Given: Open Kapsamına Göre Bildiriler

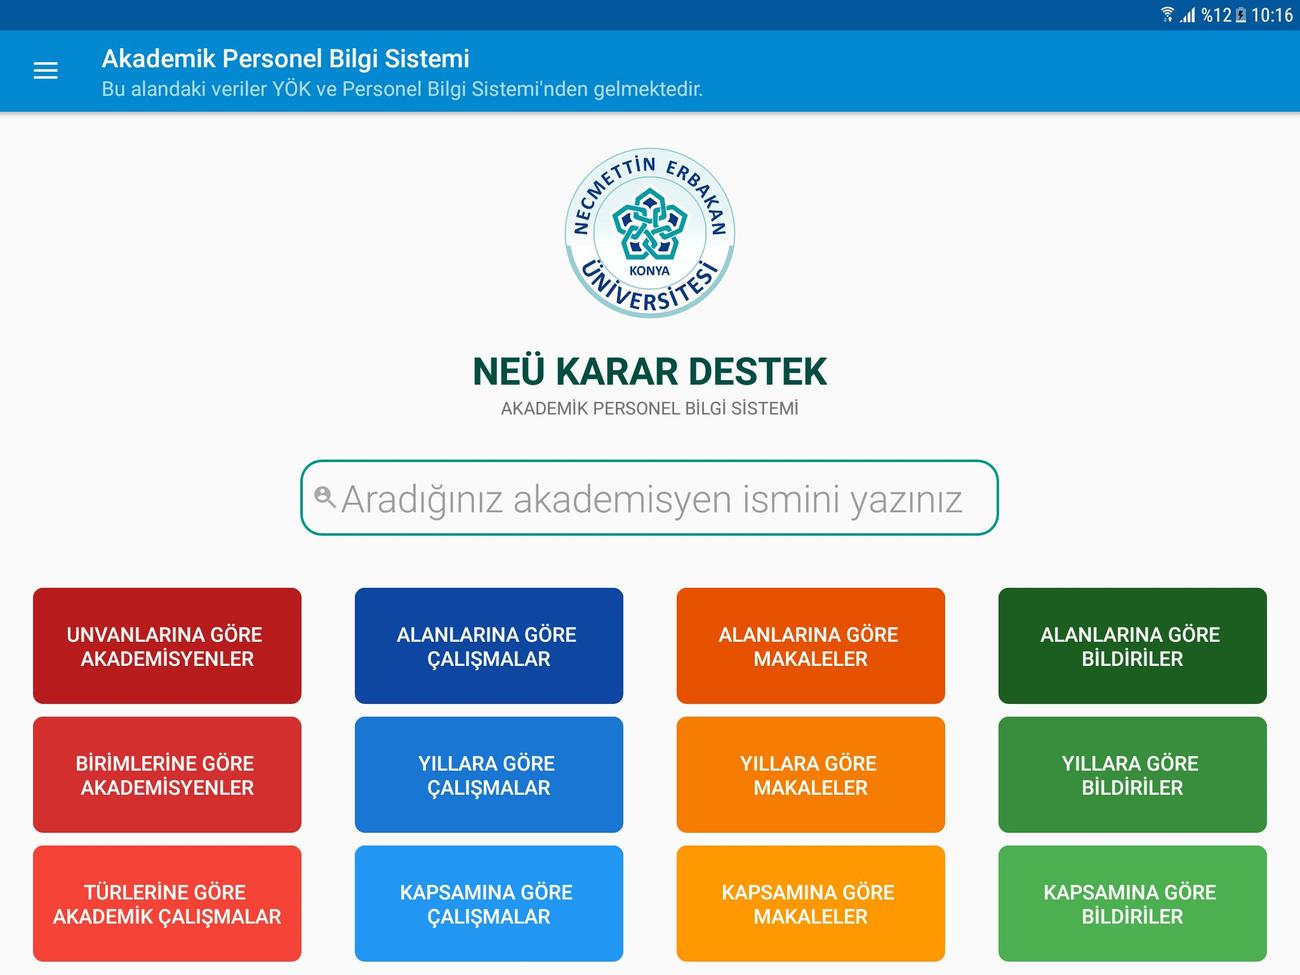Looking at the screenshot, I should [x=1132, y=904].
